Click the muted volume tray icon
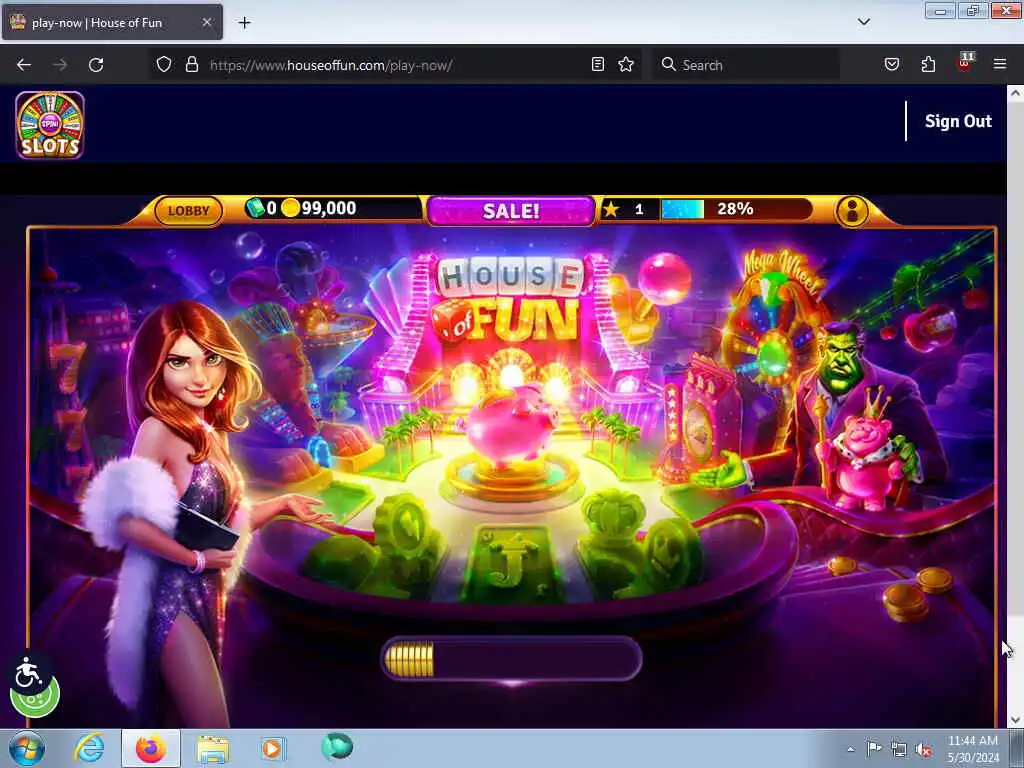Viewport: 1024px width, 768px height. point(923,750)
